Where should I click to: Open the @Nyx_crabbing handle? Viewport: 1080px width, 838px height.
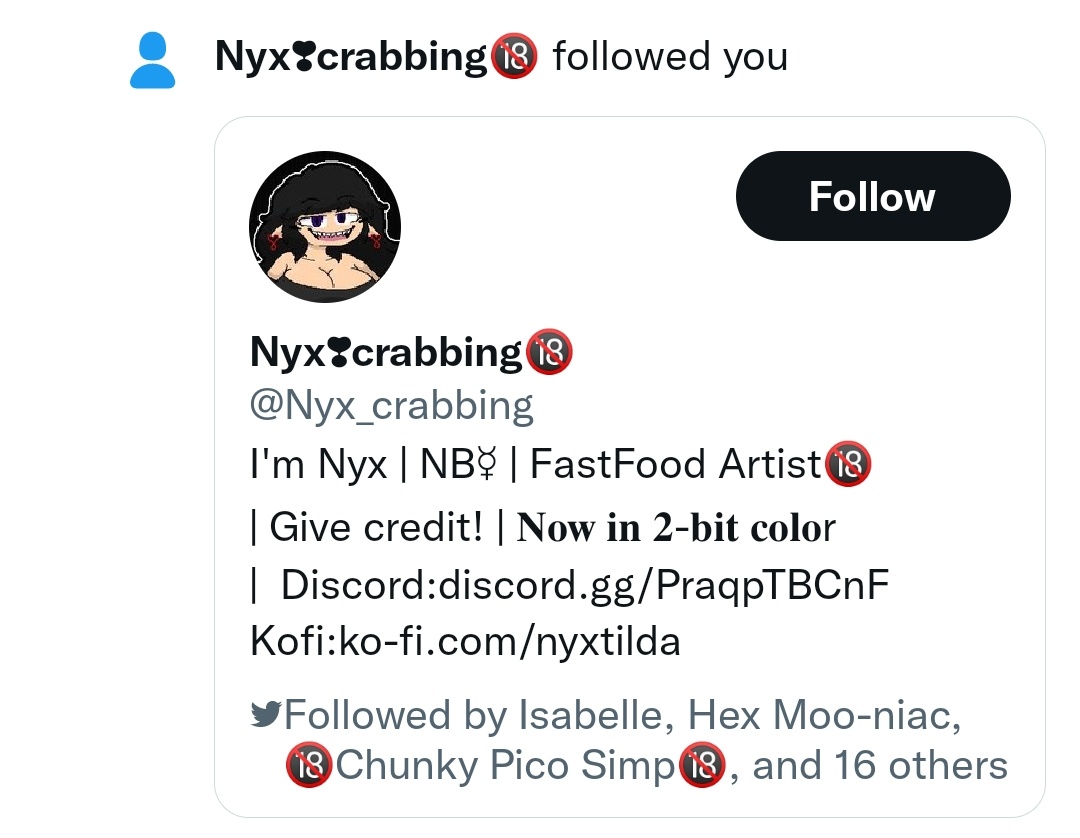[391, 406]
